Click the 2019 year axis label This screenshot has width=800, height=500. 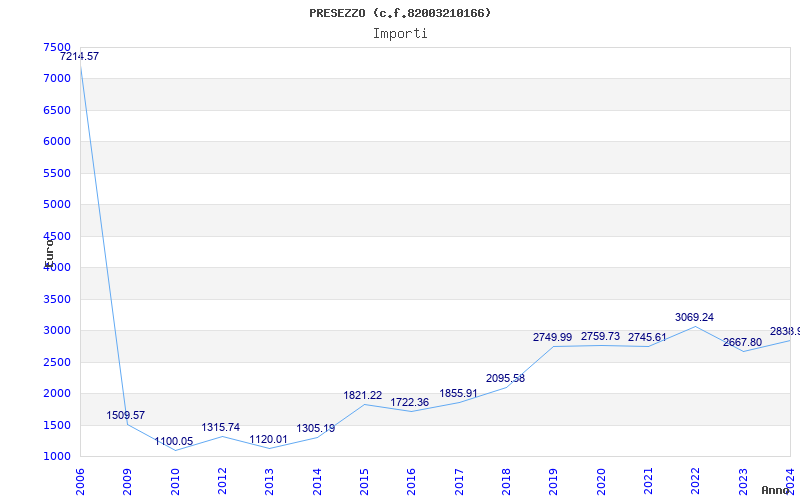click(x=554, y=482)
